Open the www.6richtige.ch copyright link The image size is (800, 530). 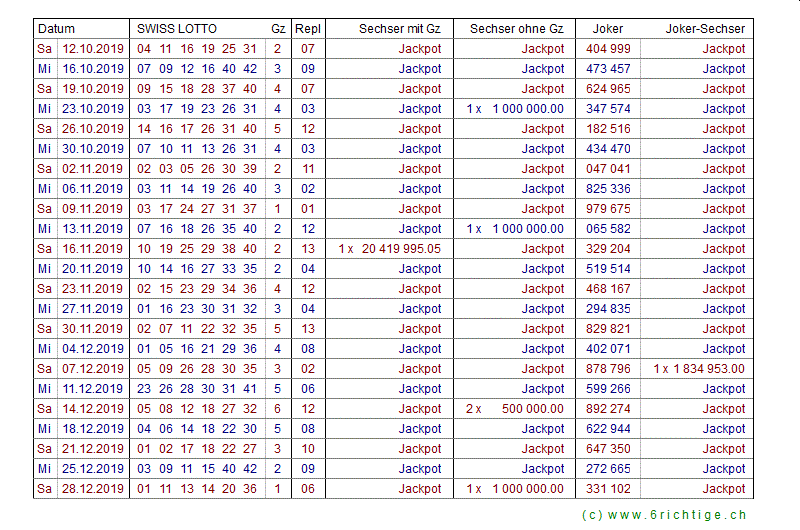[664, 514]
